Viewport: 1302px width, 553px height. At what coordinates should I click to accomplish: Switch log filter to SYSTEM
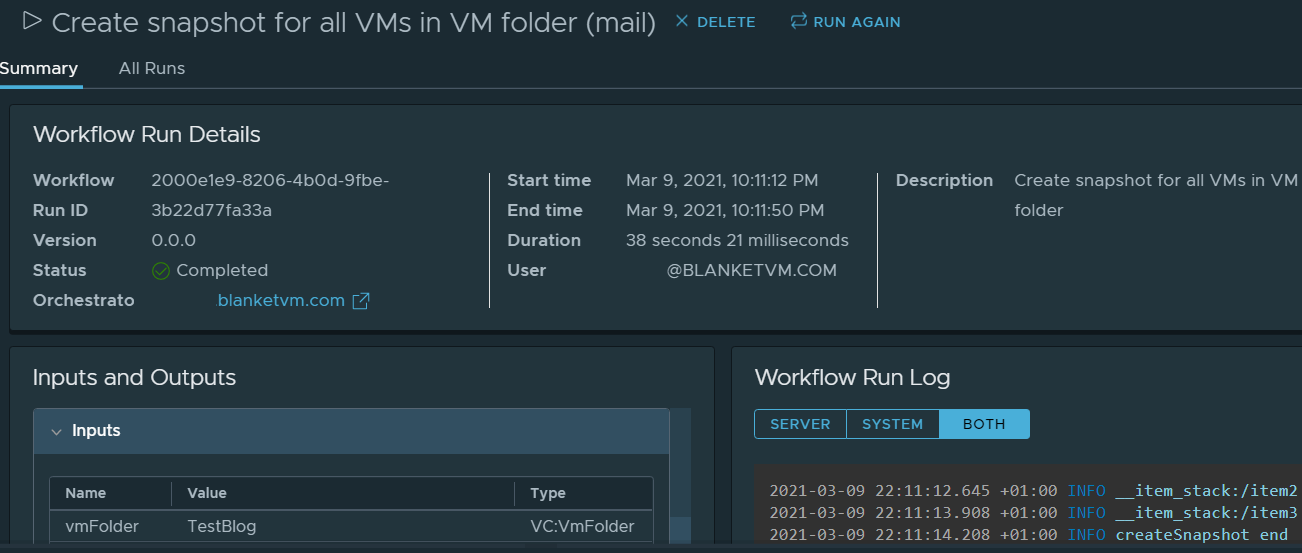[x=892, y=424]
